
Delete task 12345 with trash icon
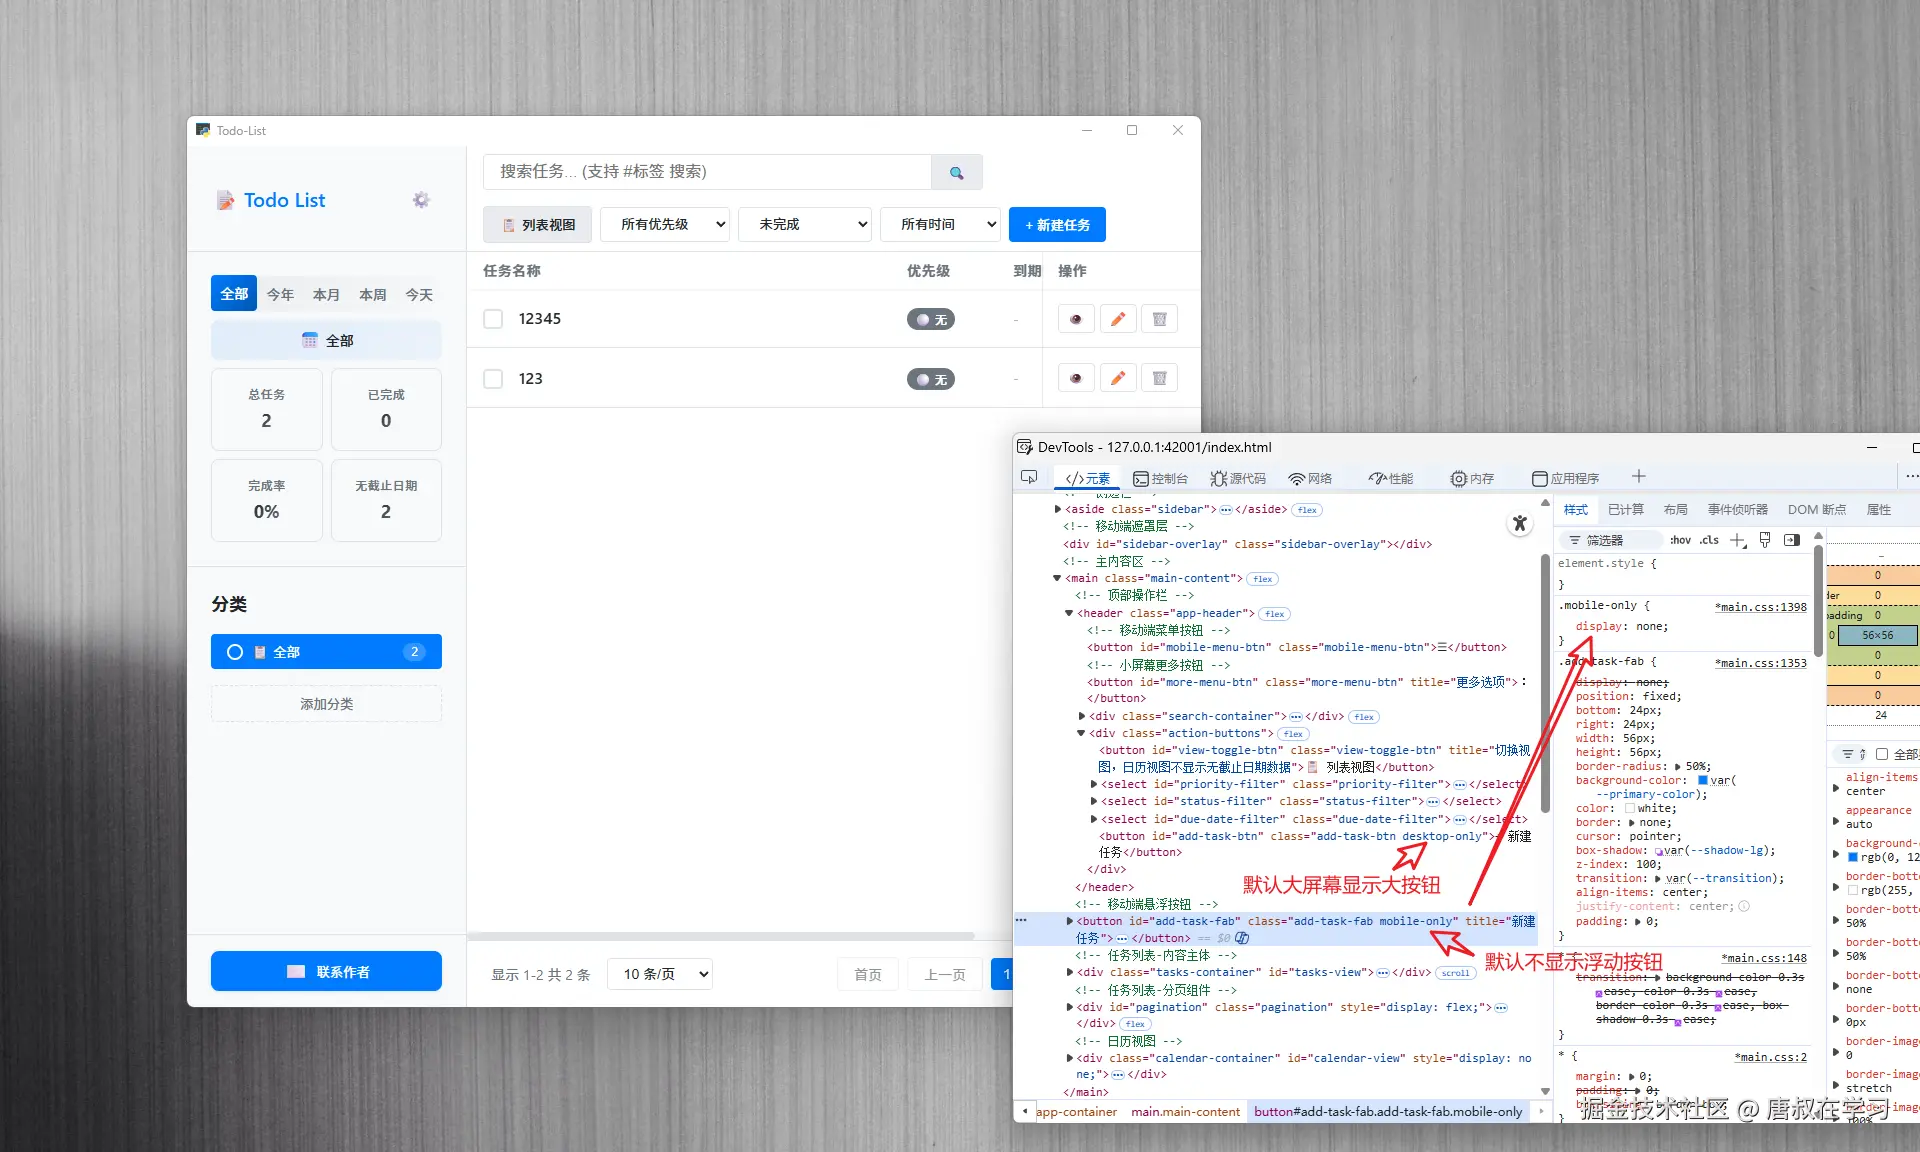point(1159,319)
